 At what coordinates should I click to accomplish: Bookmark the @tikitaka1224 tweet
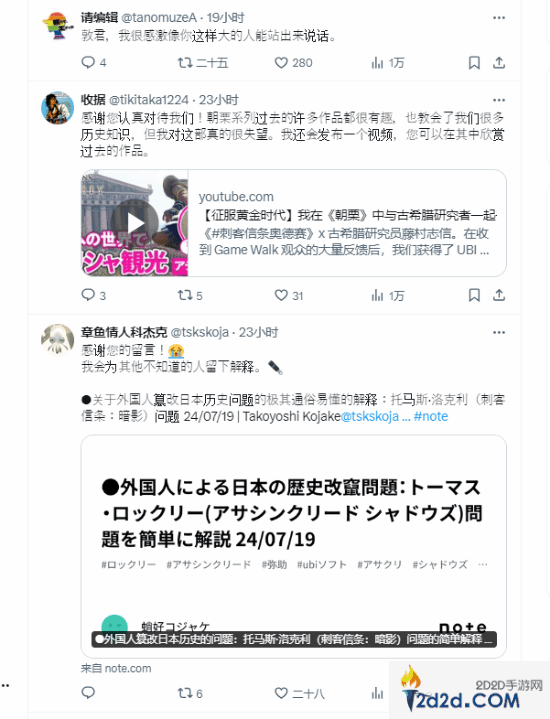[x=474, y=295]
